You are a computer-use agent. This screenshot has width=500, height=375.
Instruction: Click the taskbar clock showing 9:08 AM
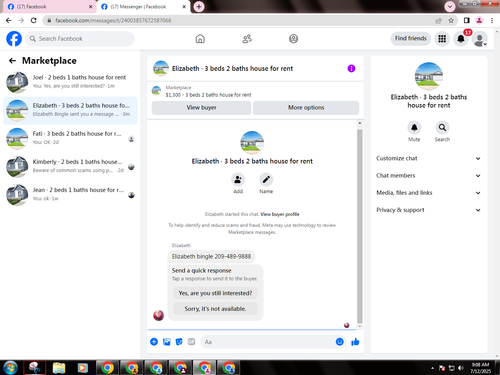point(480,368)
